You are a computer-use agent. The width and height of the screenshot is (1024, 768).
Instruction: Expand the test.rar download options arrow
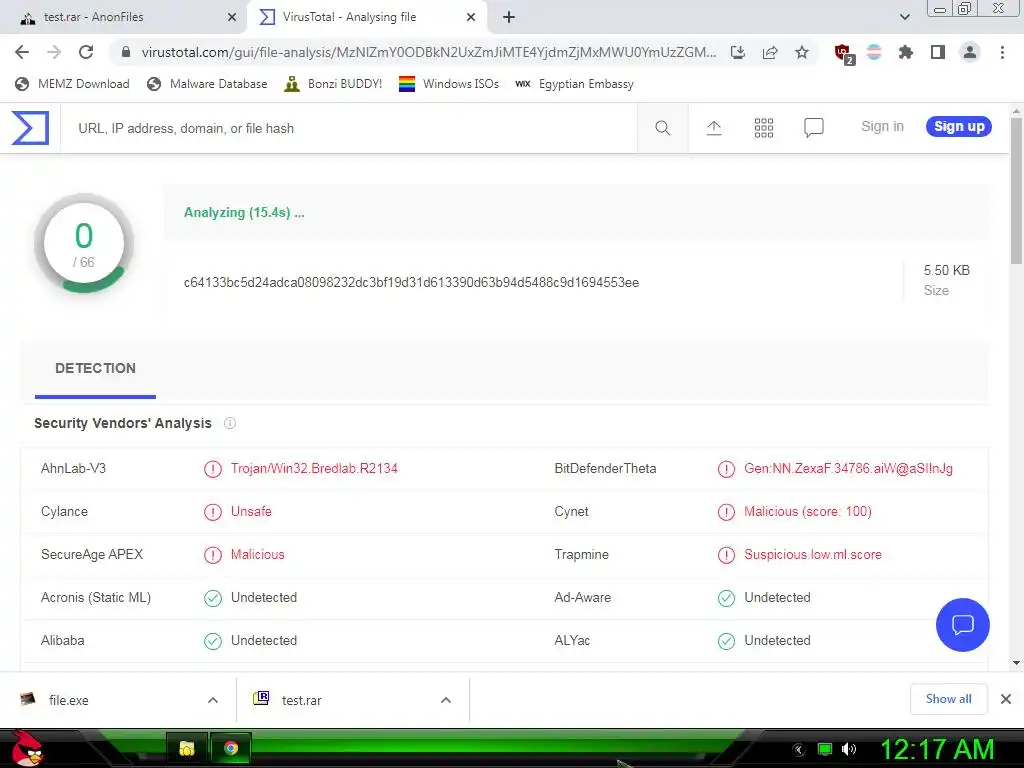coord(446,700)
